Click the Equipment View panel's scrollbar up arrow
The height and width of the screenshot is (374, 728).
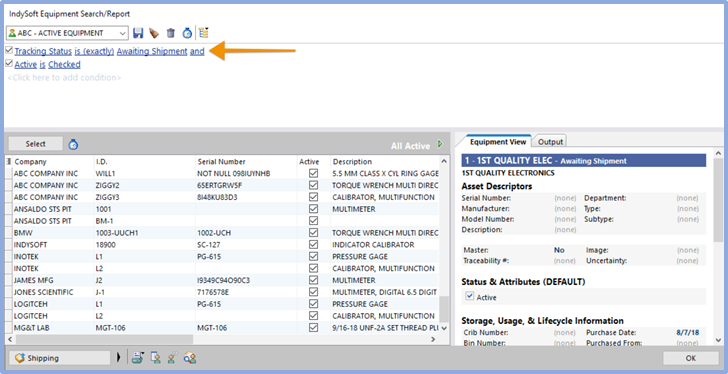(x=718, y=153)
